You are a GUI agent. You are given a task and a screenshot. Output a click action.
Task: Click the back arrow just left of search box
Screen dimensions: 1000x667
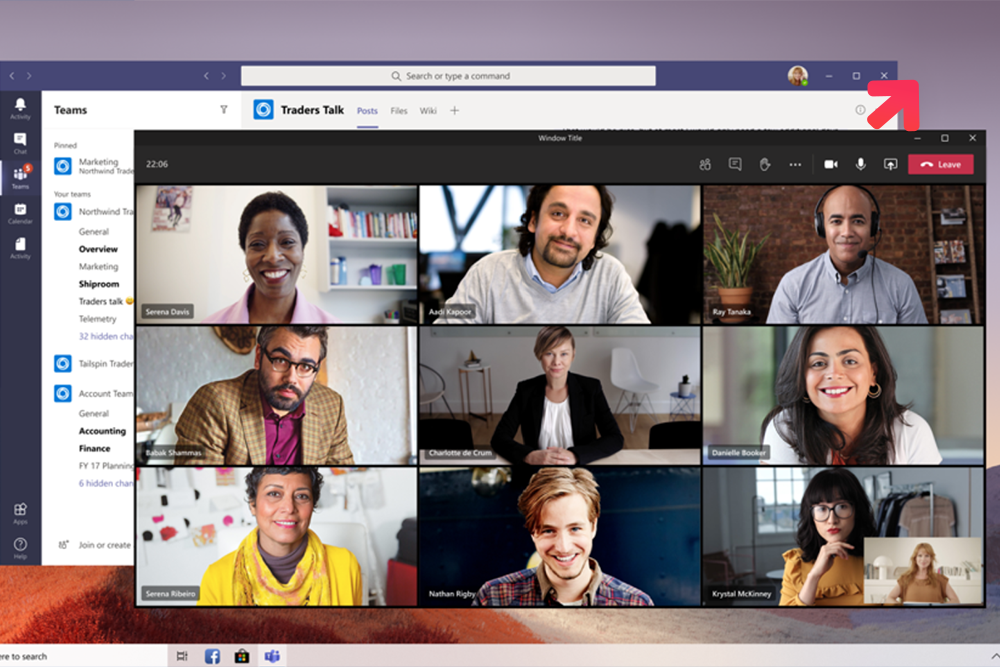206,76
